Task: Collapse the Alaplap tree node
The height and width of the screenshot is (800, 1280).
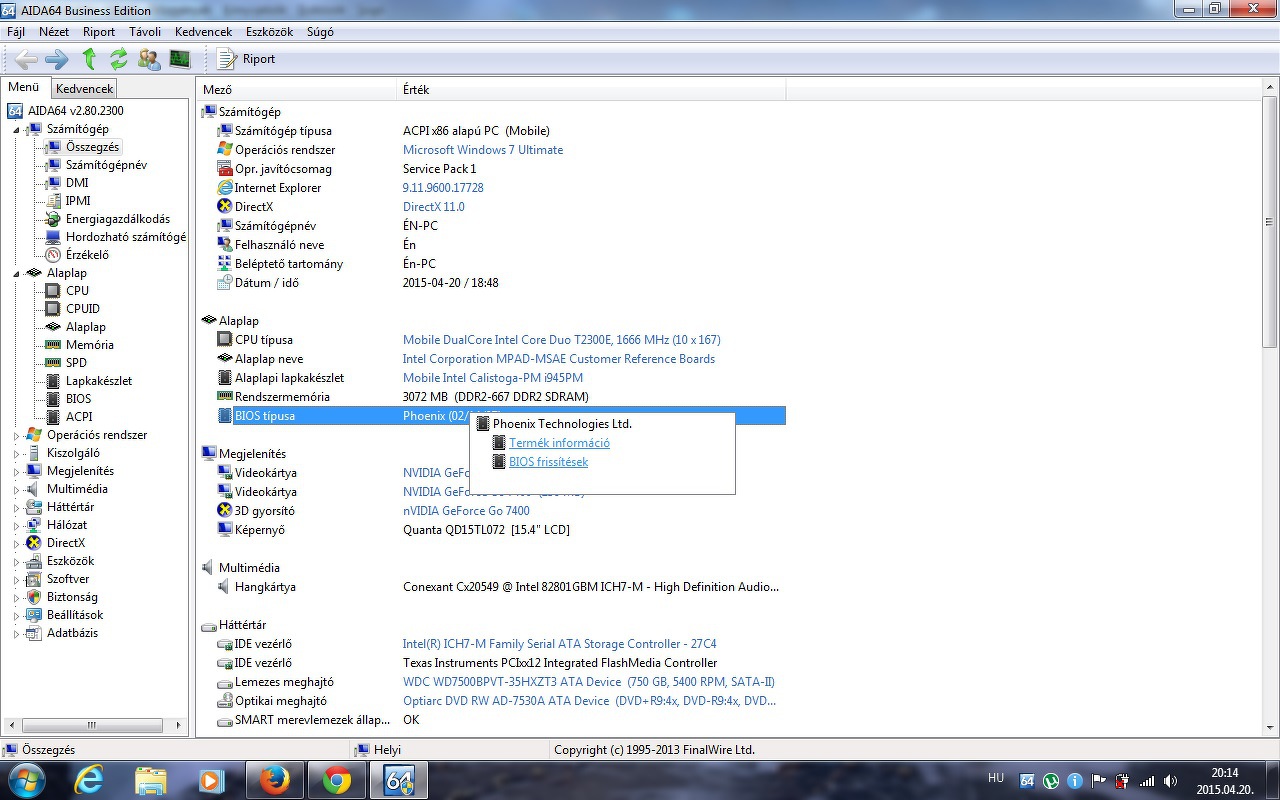Action: coord(16,273)
